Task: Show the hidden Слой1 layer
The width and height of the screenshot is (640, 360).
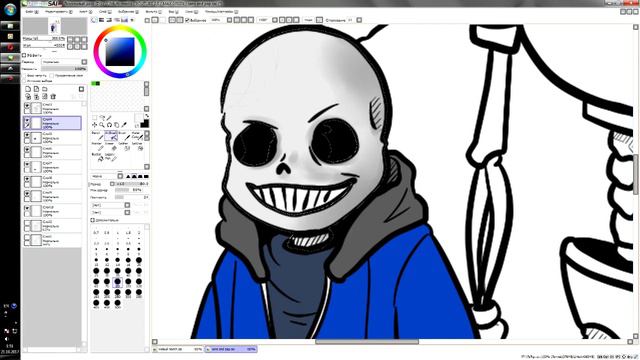Action: coord(27,237)
